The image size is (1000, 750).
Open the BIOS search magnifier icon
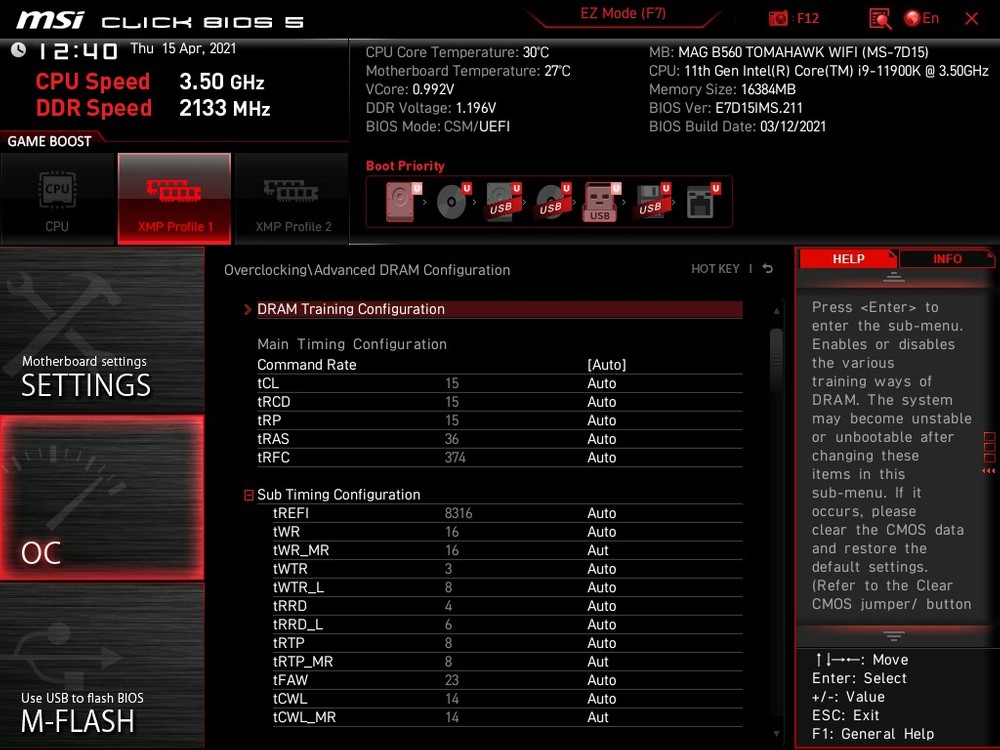(880, 18)
